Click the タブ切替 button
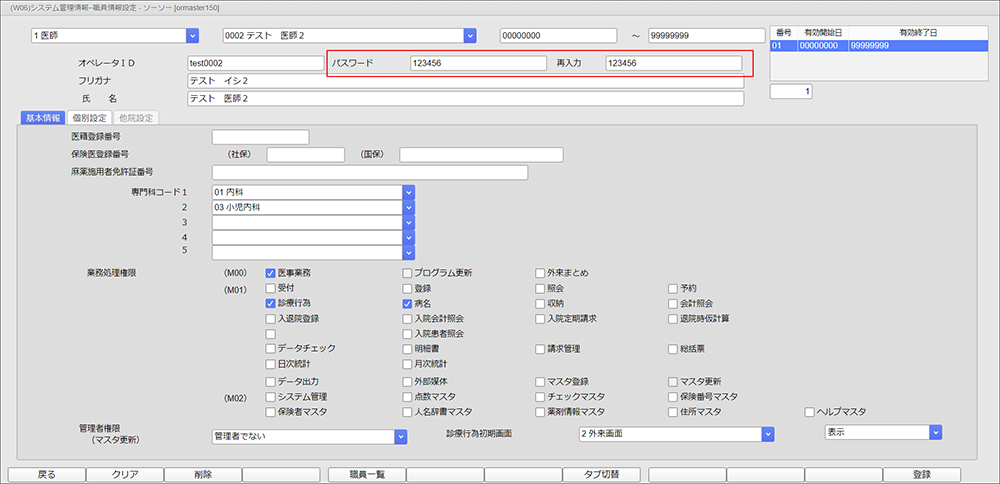The width and height of the screenshot is (1000, 484). (601, 474)
